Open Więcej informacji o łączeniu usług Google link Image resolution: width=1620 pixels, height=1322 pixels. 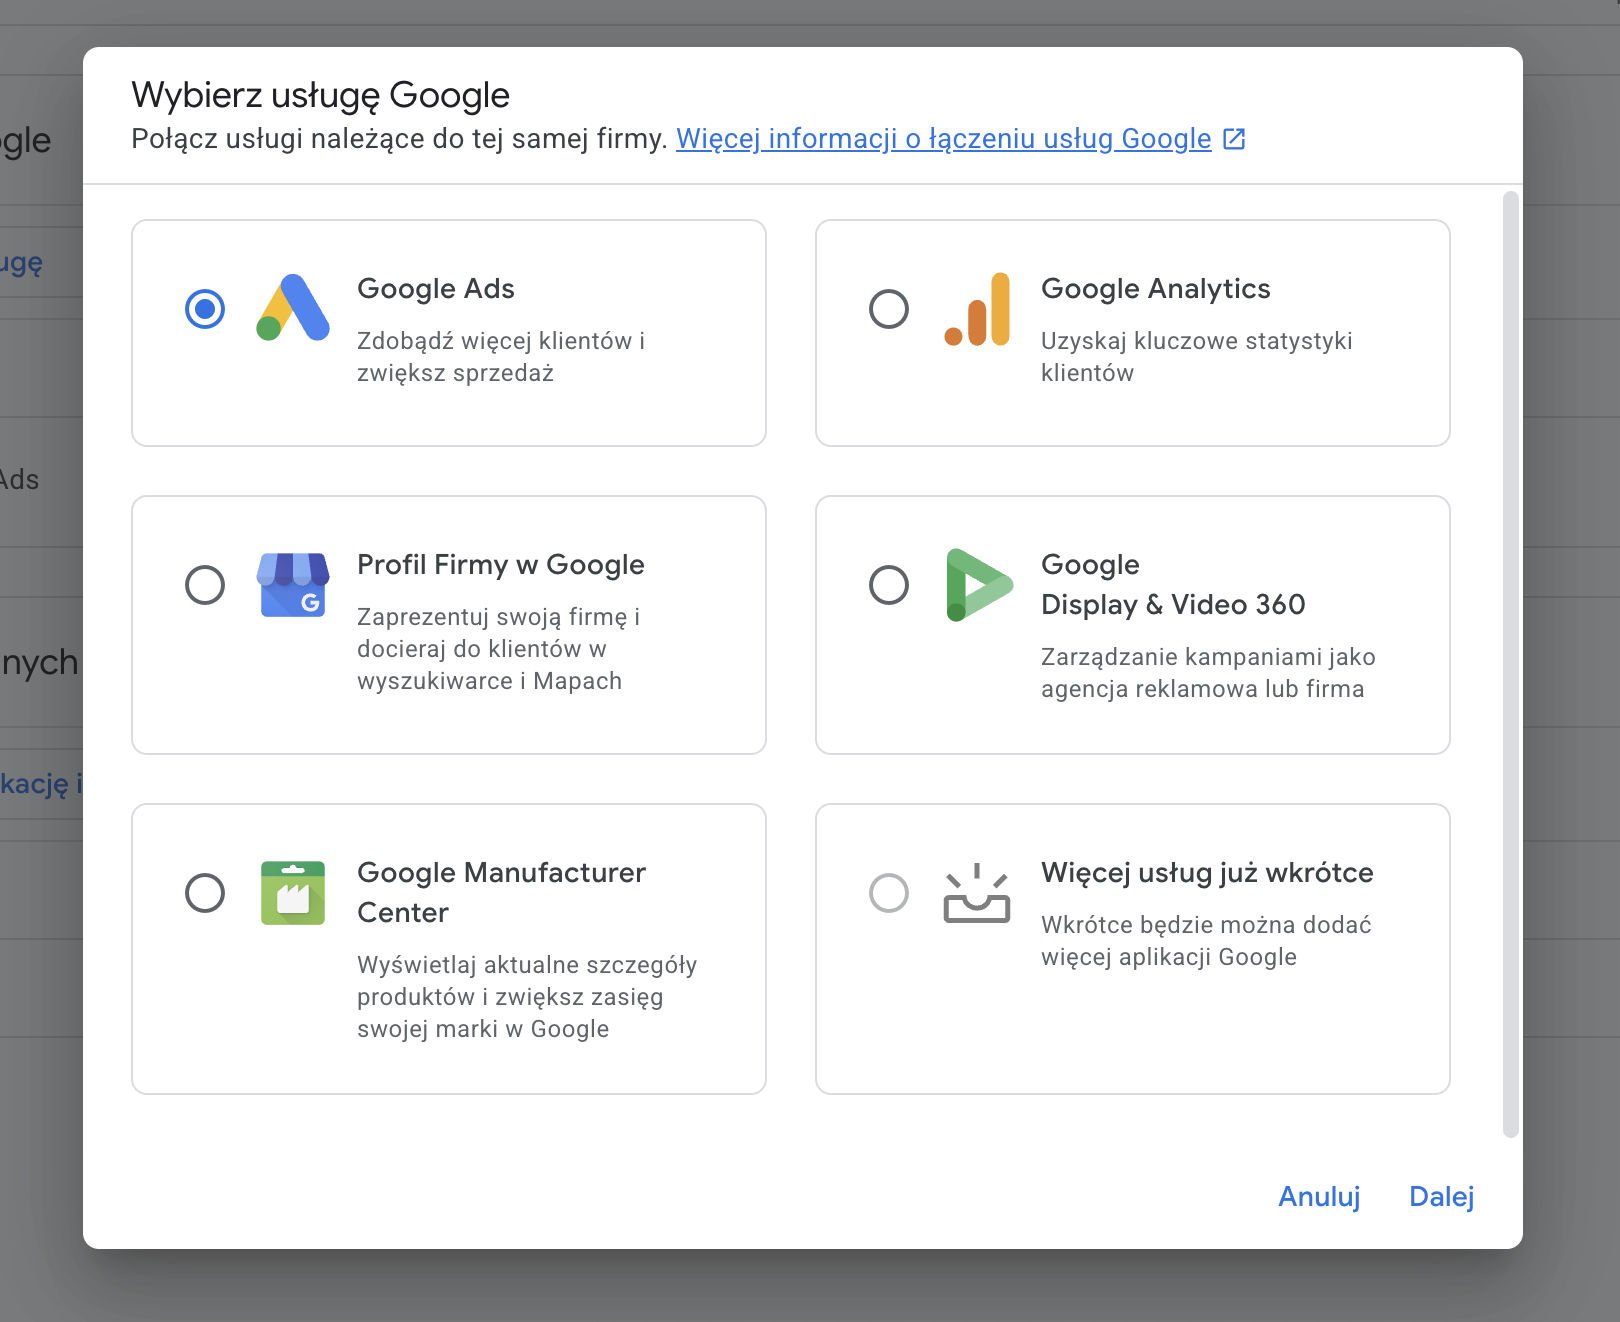point(943,139)
